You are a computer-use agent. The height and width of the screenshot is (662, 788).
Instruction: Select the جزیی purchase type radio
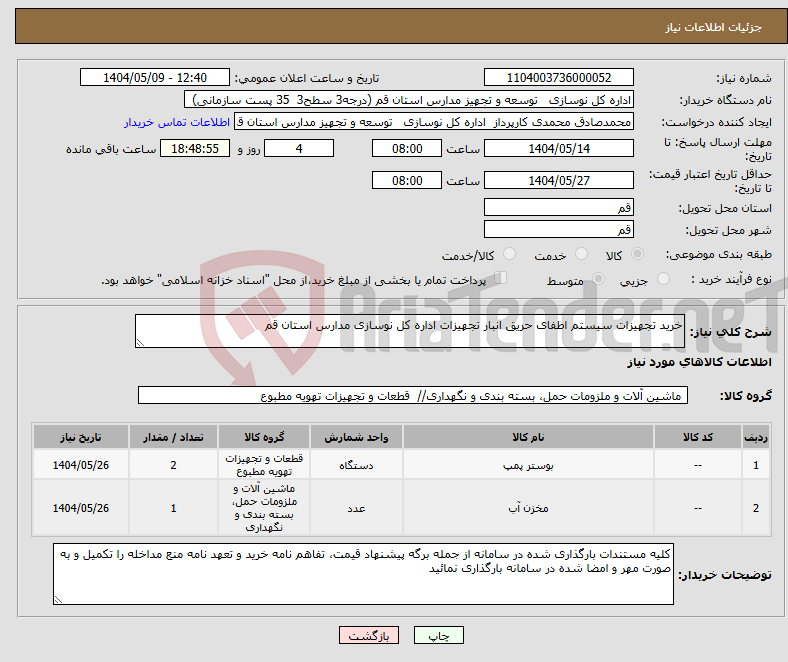pos(663,278)
